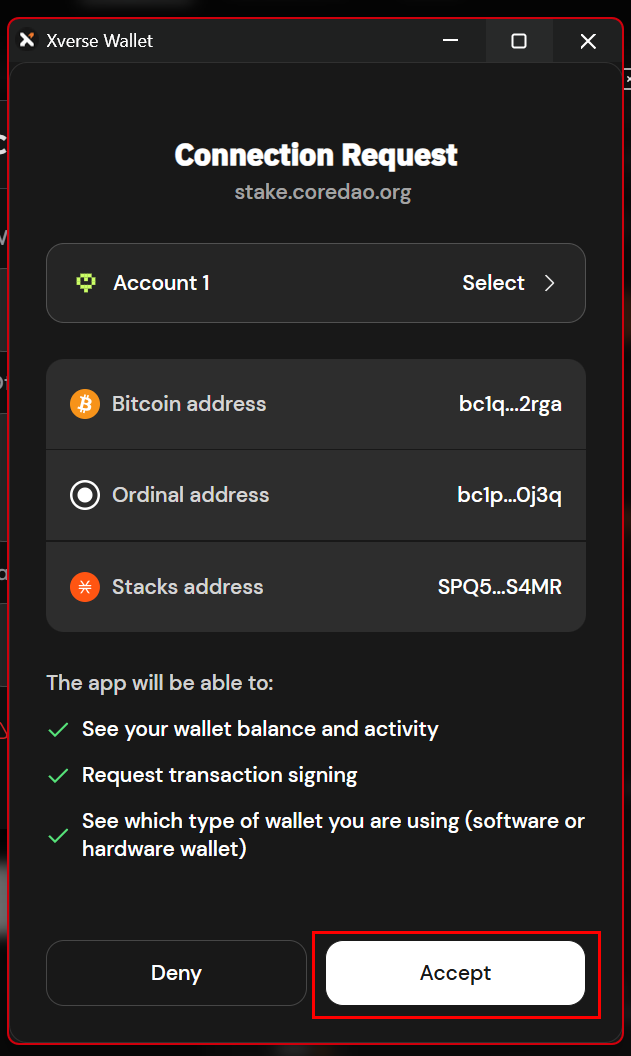
Task: Click the green checkmark beside wallet balance permission
Action: pos(58,729)
